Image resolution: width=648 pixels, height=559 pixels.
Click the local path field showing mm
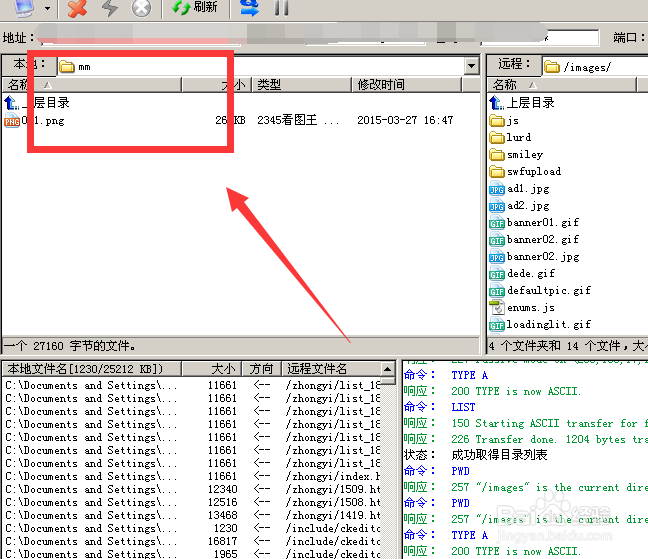point(261,66)
